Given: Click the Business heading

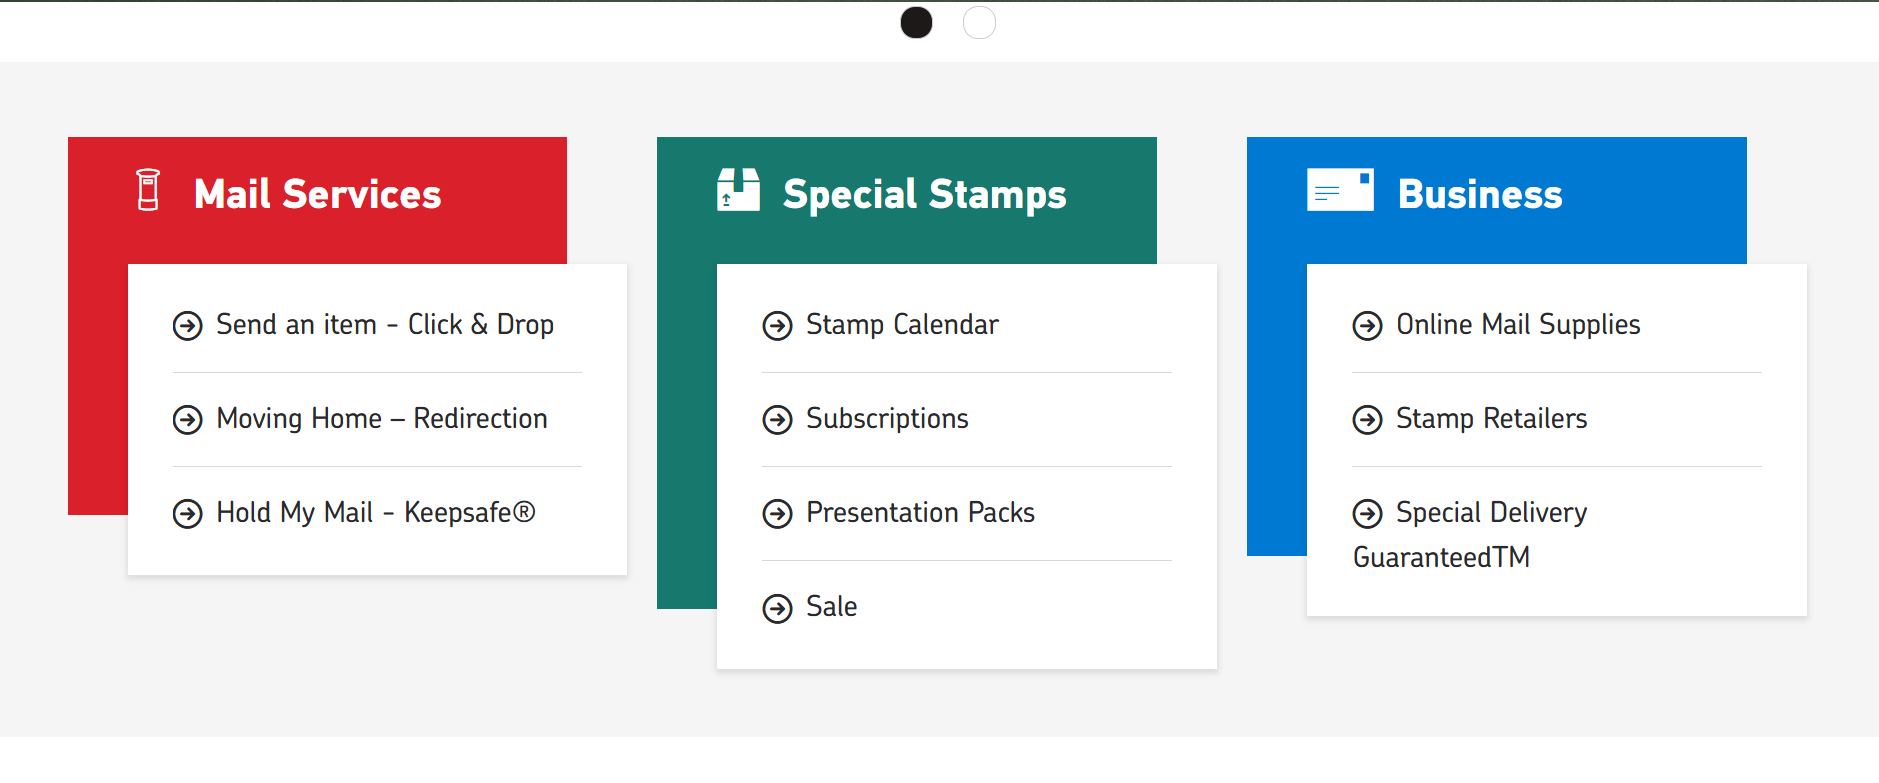Looking at the screenshot, I should (x=1479, y=194).
